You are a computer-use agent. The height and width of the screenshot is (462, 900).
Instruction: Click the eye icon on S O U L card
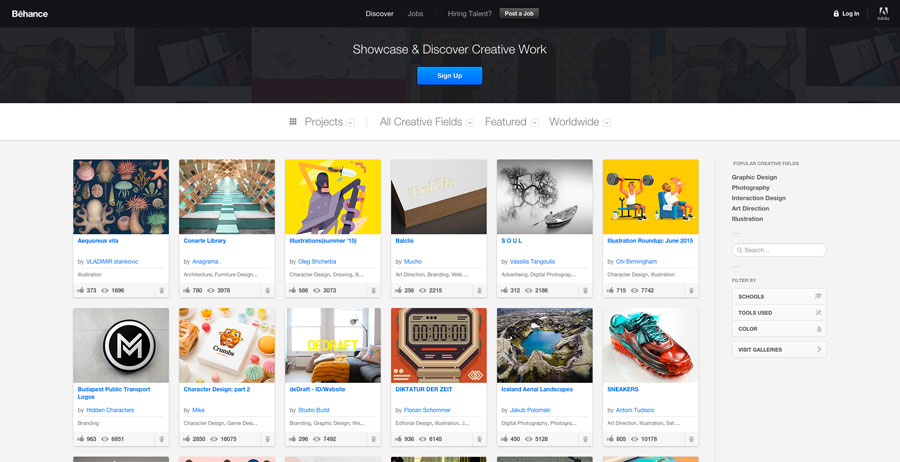click(x=528, y=290)
